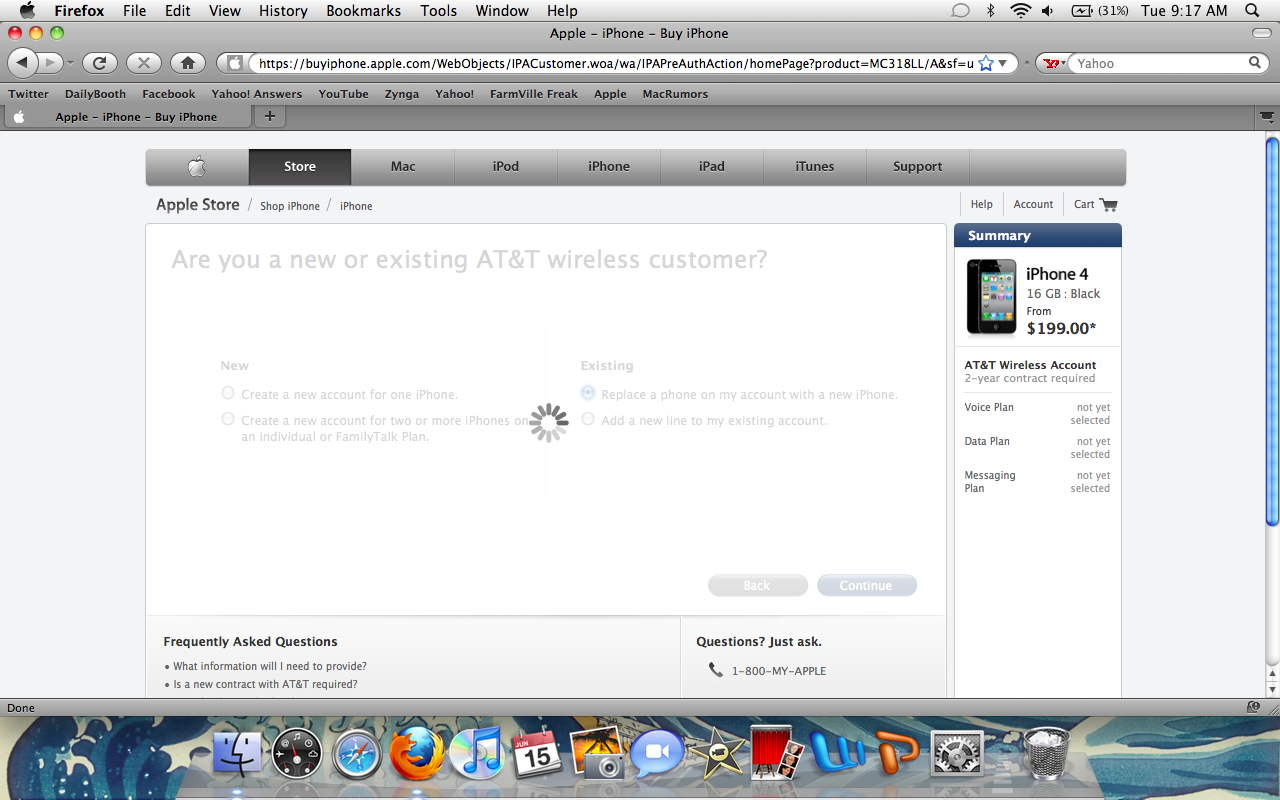Image resolution: width=1280 pixels, height=800 pixels.
Task: Select 'Add a new line to my existing account'
Action: [588, 419]
